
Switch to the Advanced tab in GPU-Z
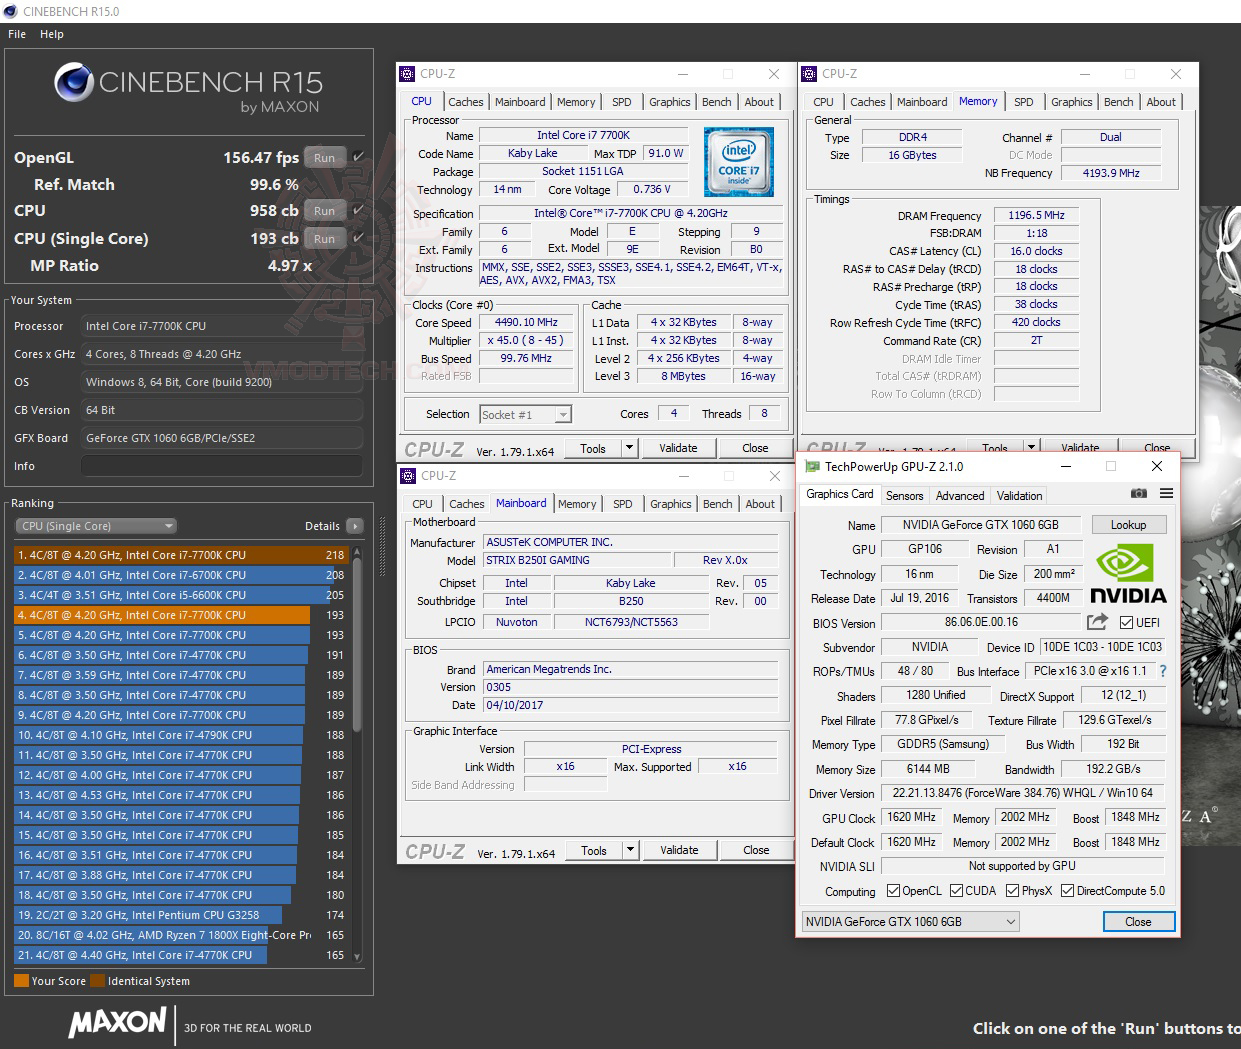[x=960, y=496]
